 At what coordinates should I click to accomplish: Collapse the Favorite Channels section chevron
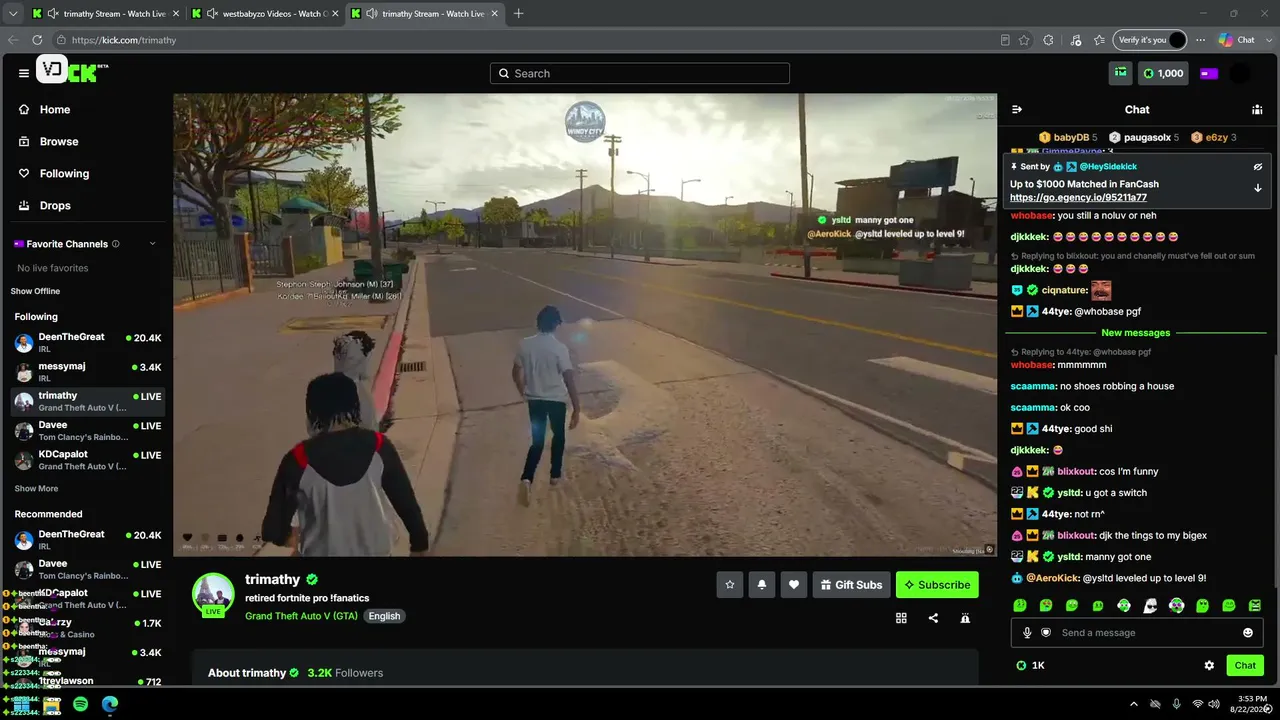153,244
